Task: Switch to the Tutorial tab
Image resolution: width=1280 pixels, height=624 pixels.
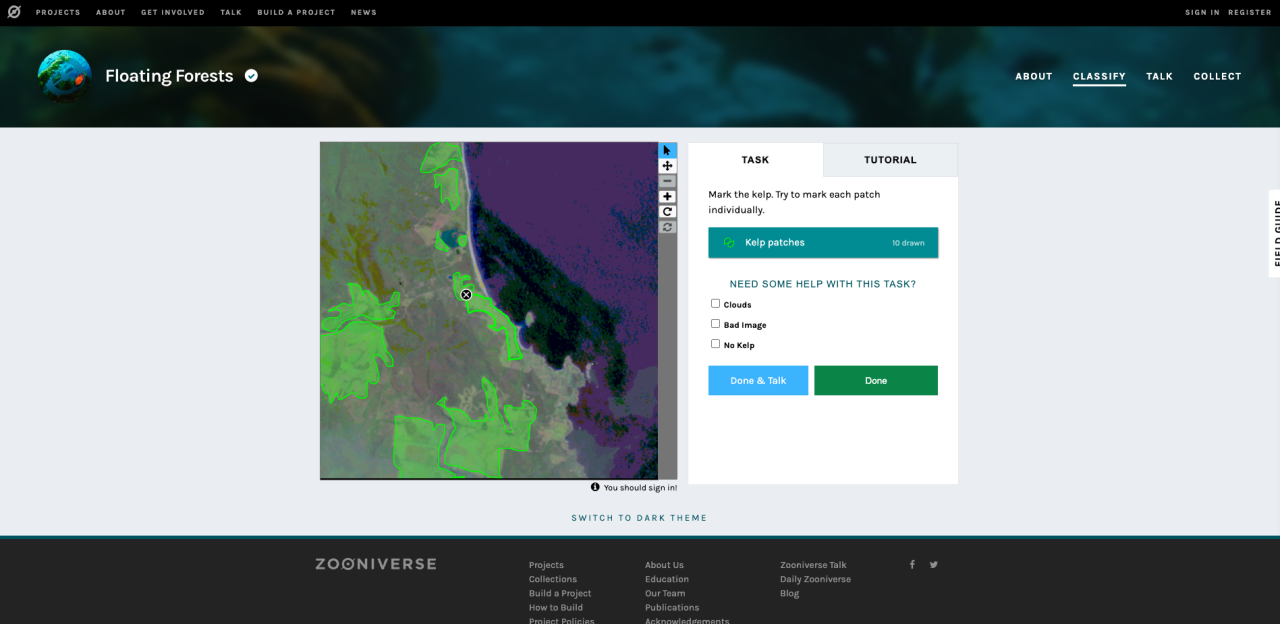Action: (x=890, y=160)
